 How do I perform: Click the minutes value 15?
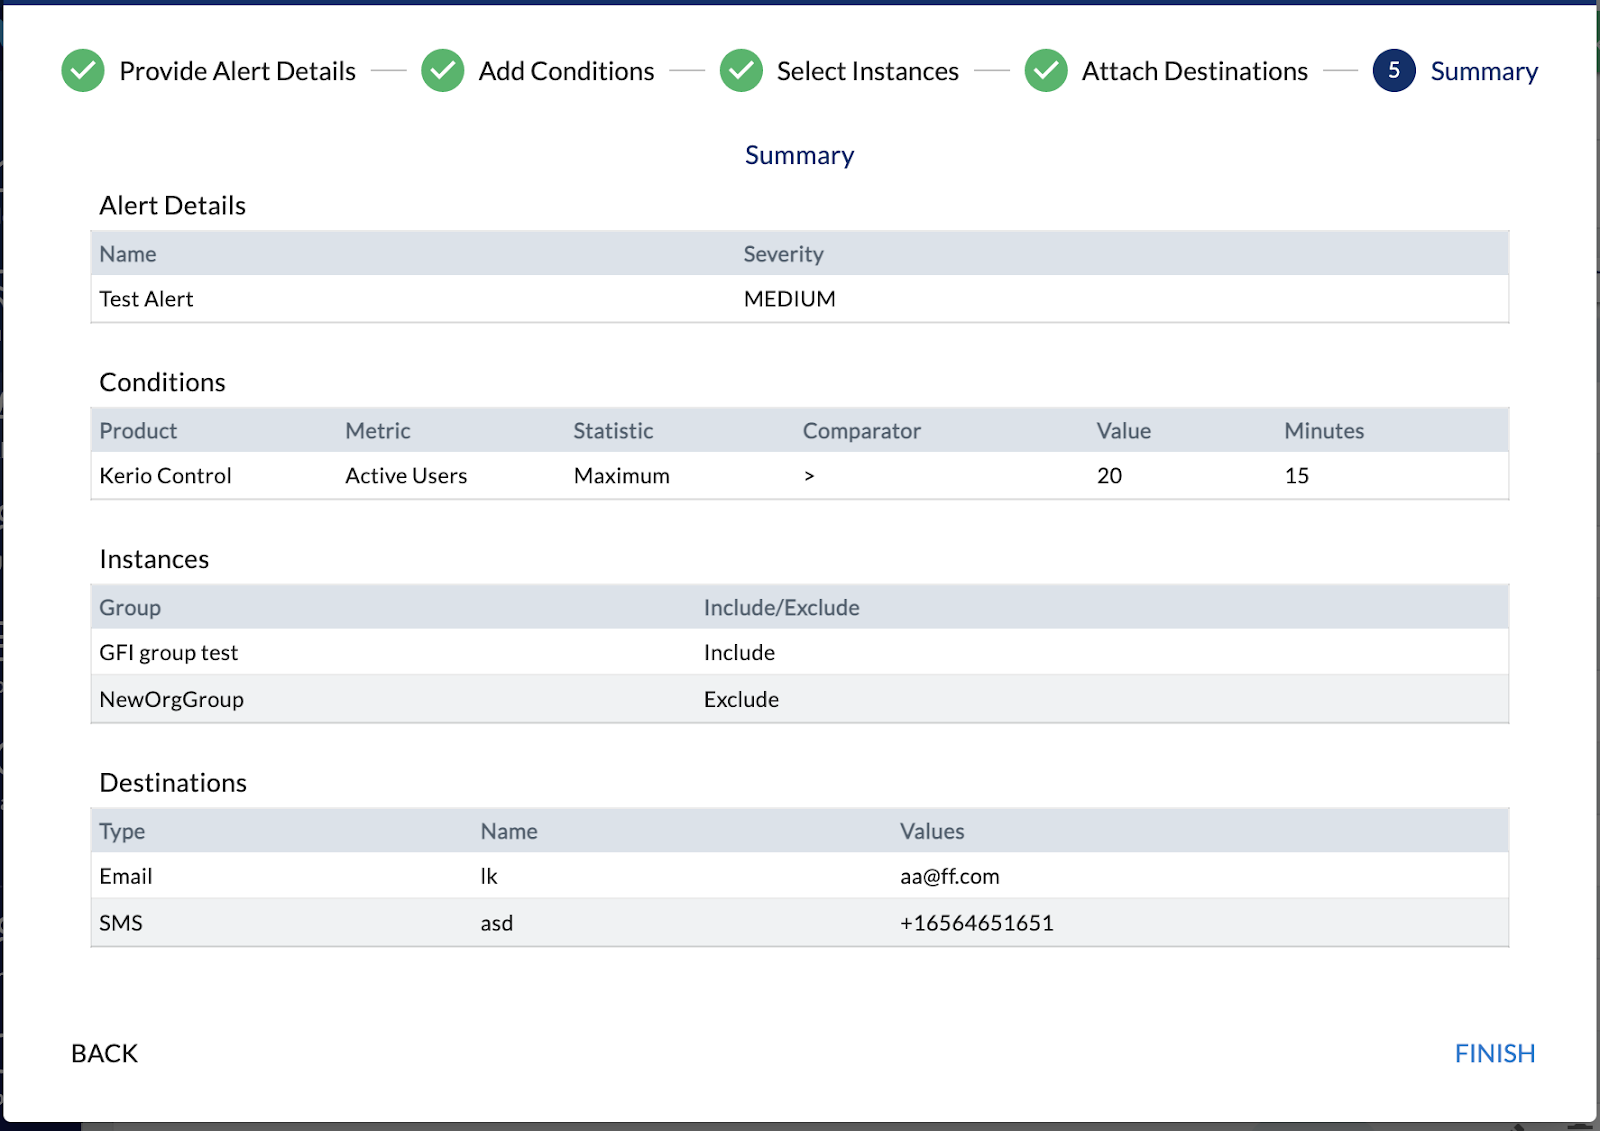[x=1296, y=476]
